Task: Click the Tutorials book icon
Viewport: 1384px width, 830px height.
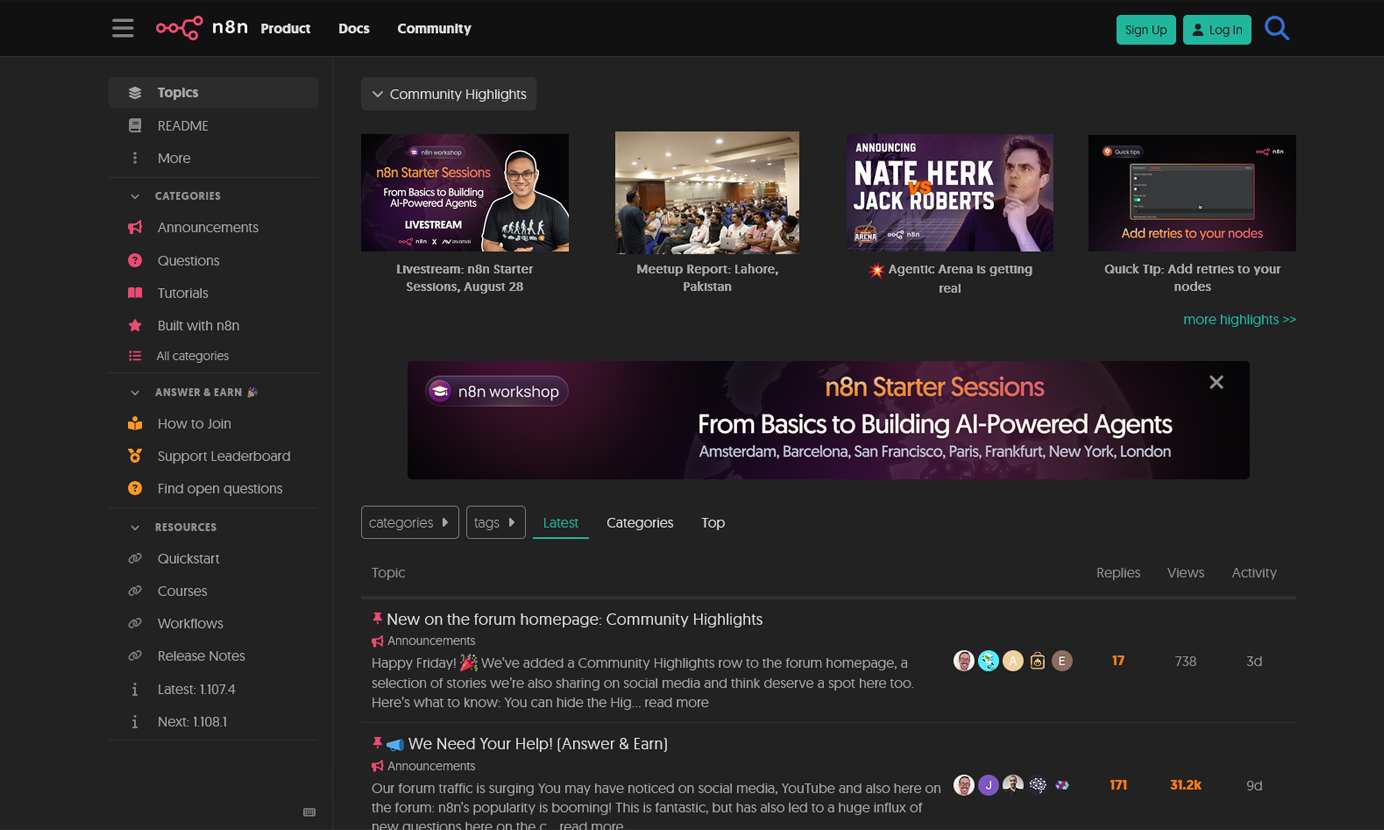Action: (x=135, y=293)
